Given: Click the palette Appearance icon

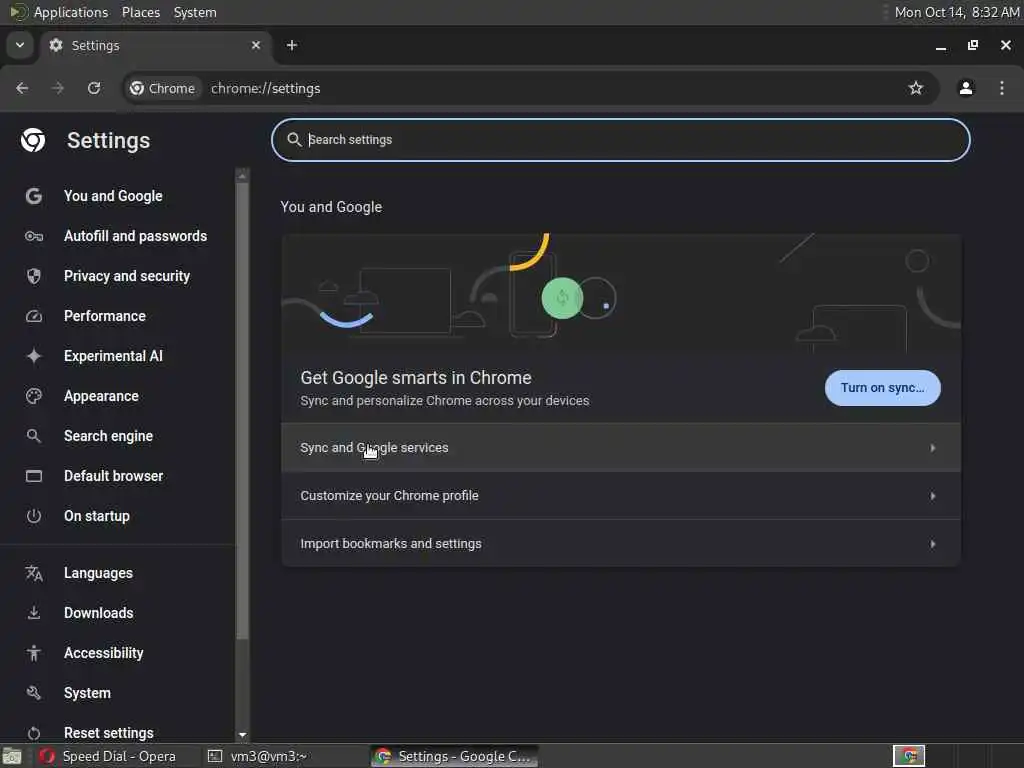Looking at the screenshot, I should (34, 396).
